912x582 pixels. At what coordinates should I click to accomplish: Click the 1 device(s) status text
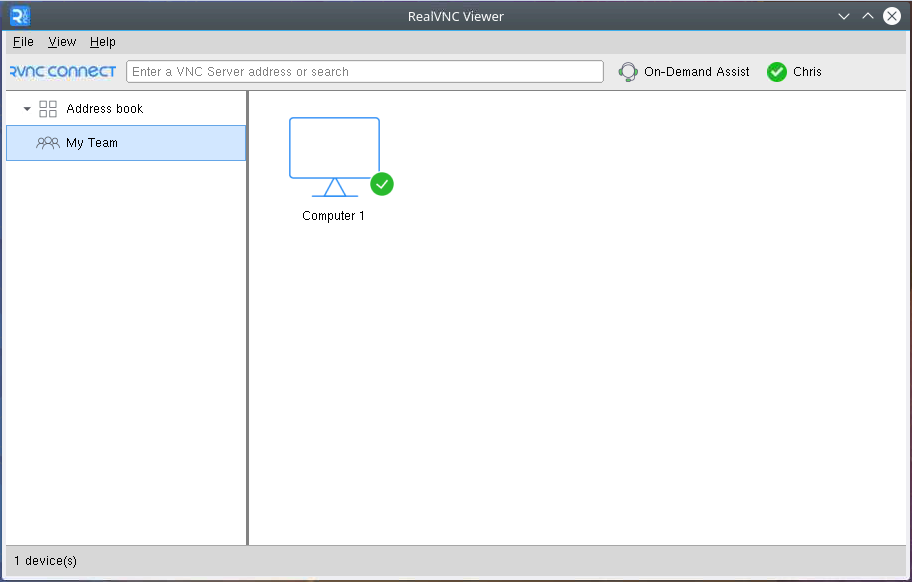coord(45,560)
